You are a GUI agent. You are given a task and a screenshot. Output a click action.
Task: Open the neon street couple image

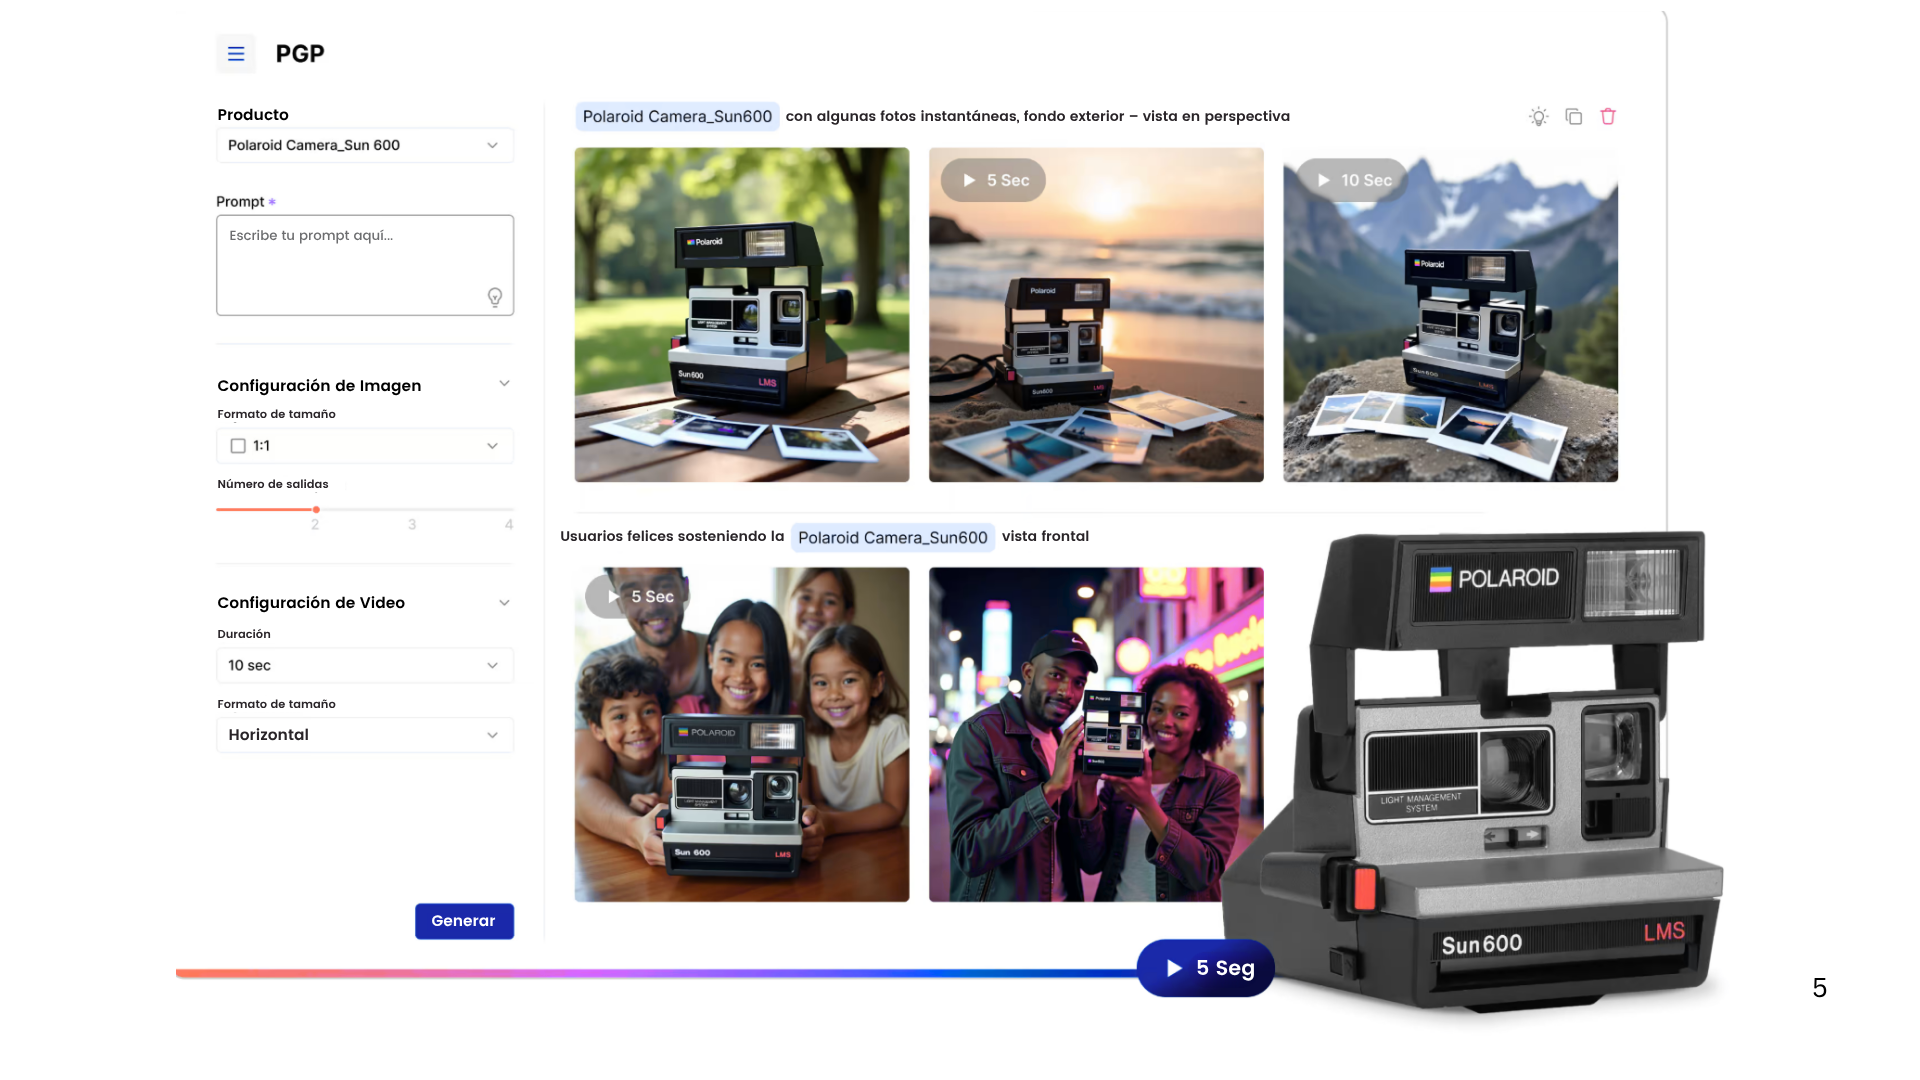[x=1096, y=735]
